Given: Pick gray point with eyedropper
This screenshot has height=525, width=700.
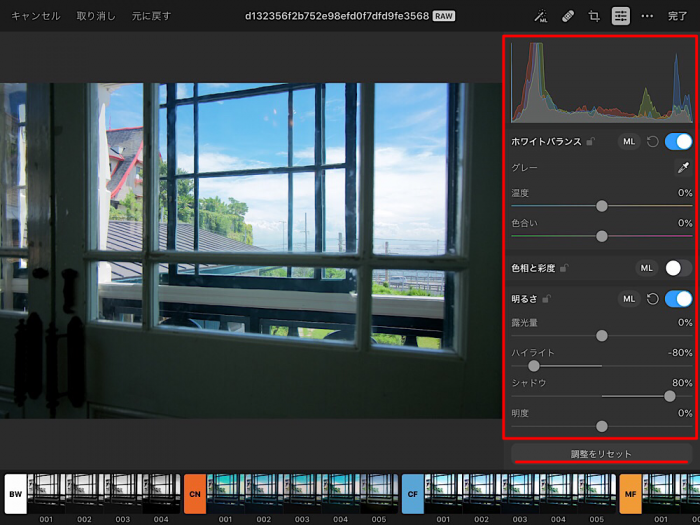Looking at the screenshot, I should tap(683, 167).
